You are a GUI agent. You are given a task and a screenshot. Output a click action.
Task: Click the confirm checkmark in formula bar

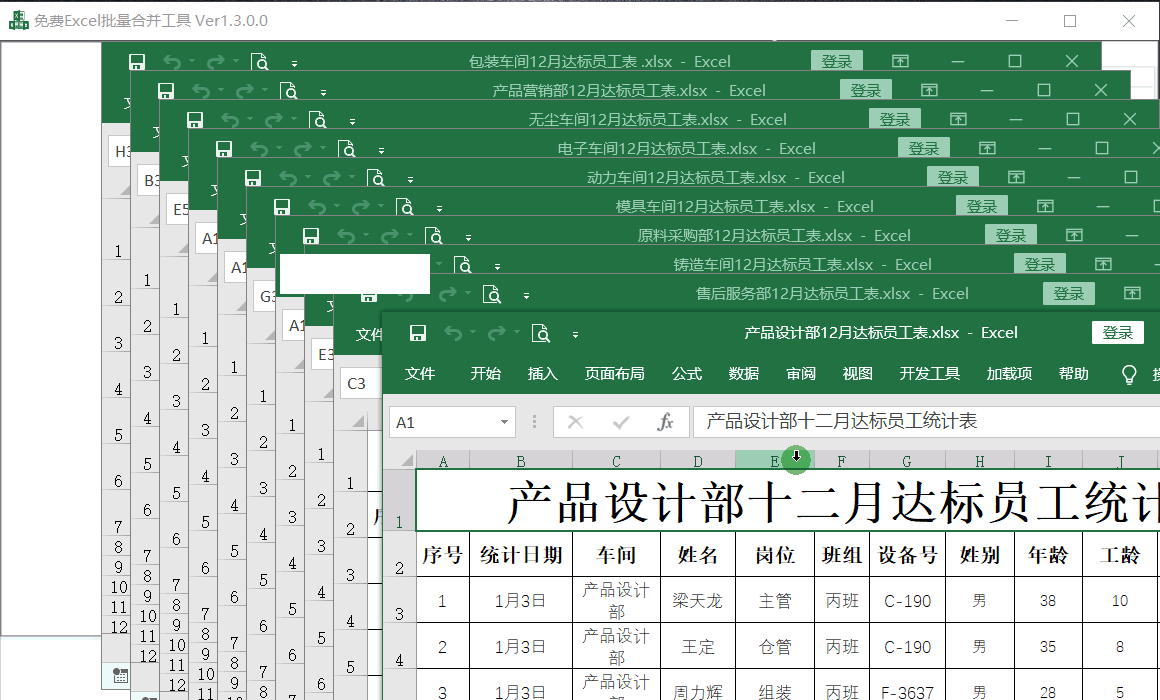(x=621, y=423)
